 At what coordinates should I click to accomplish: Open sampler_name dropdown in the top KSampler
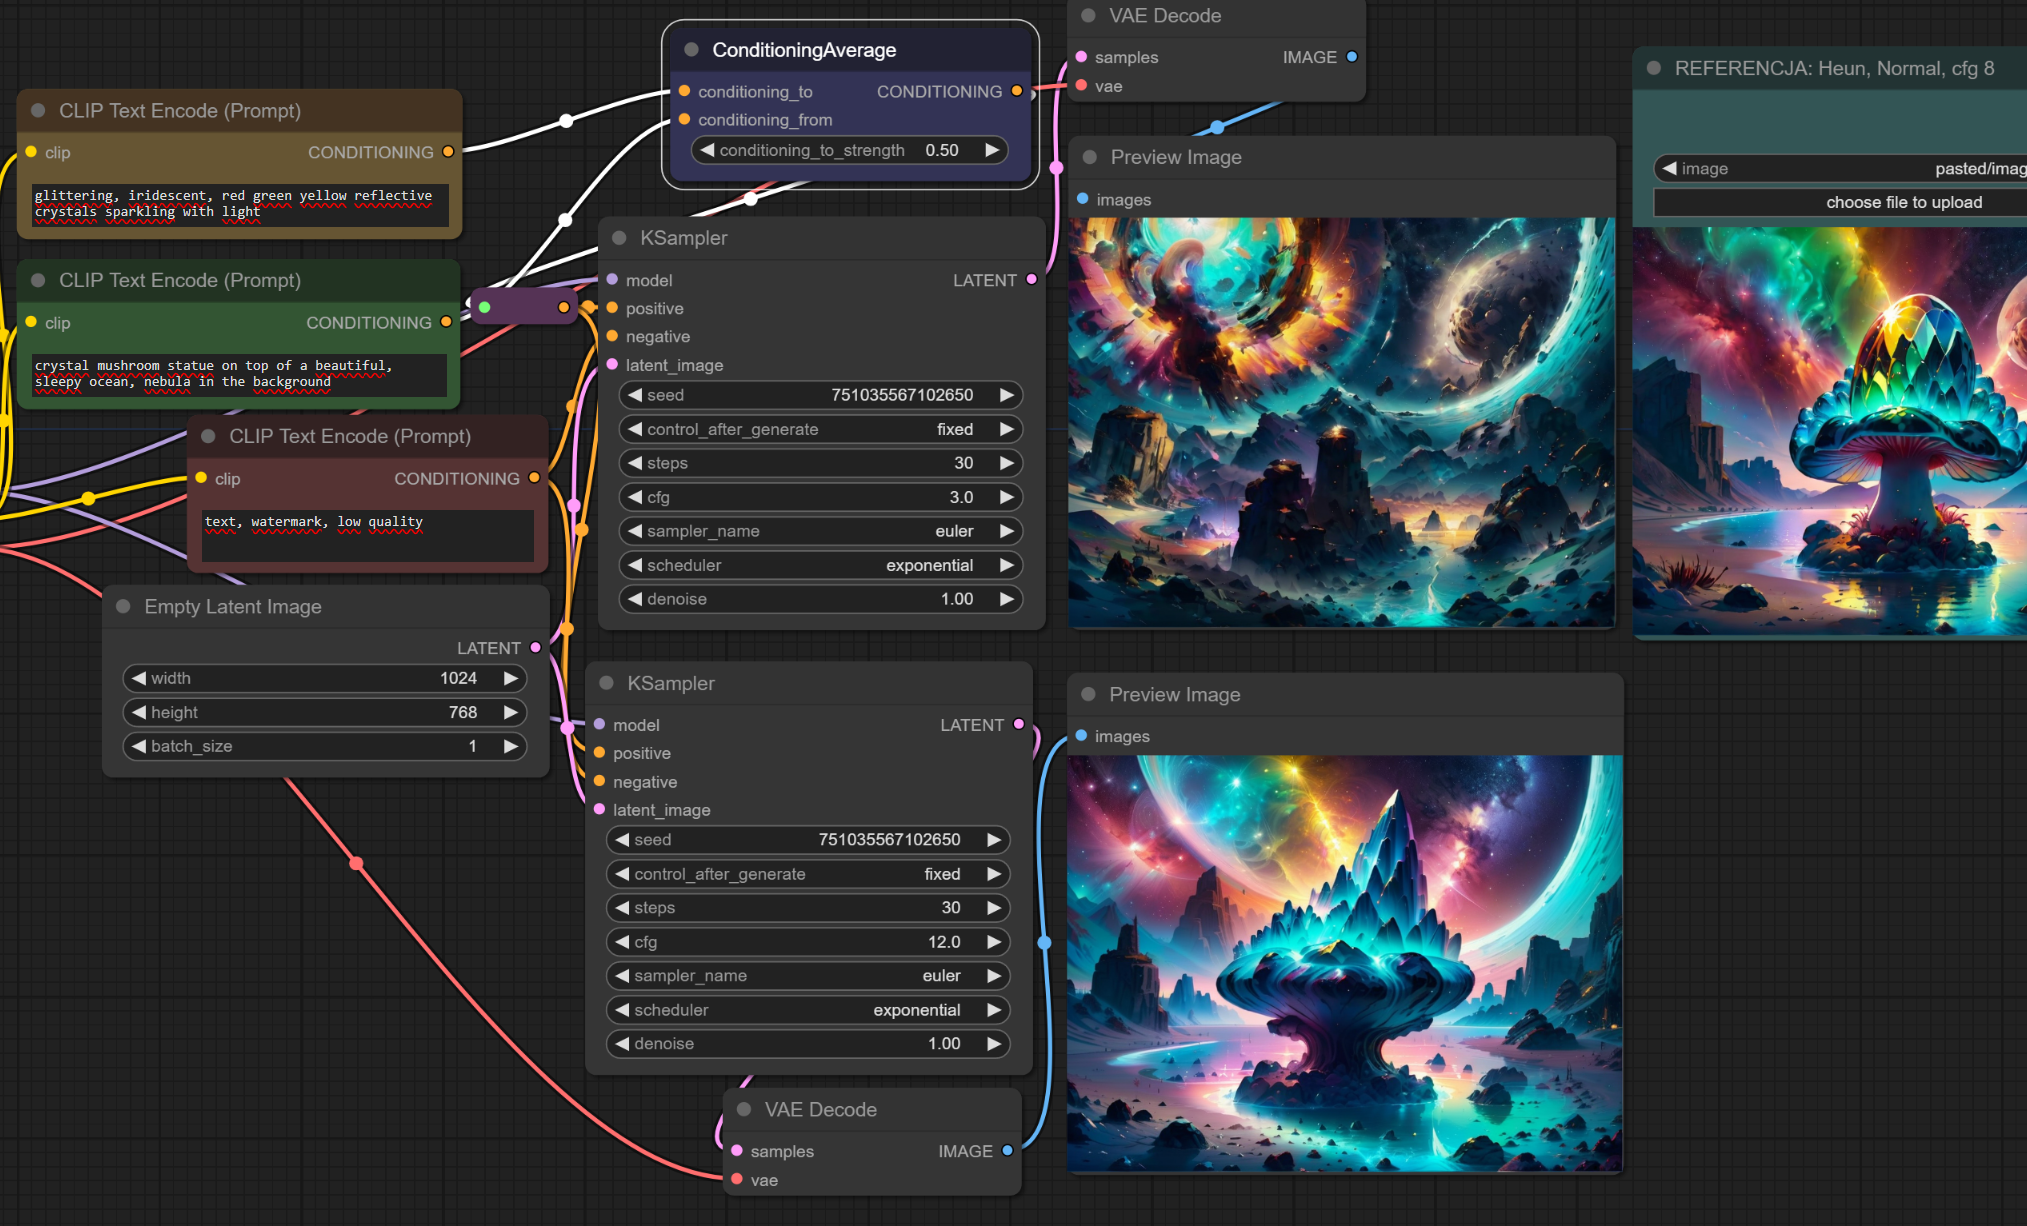click(x=820, y=531)
